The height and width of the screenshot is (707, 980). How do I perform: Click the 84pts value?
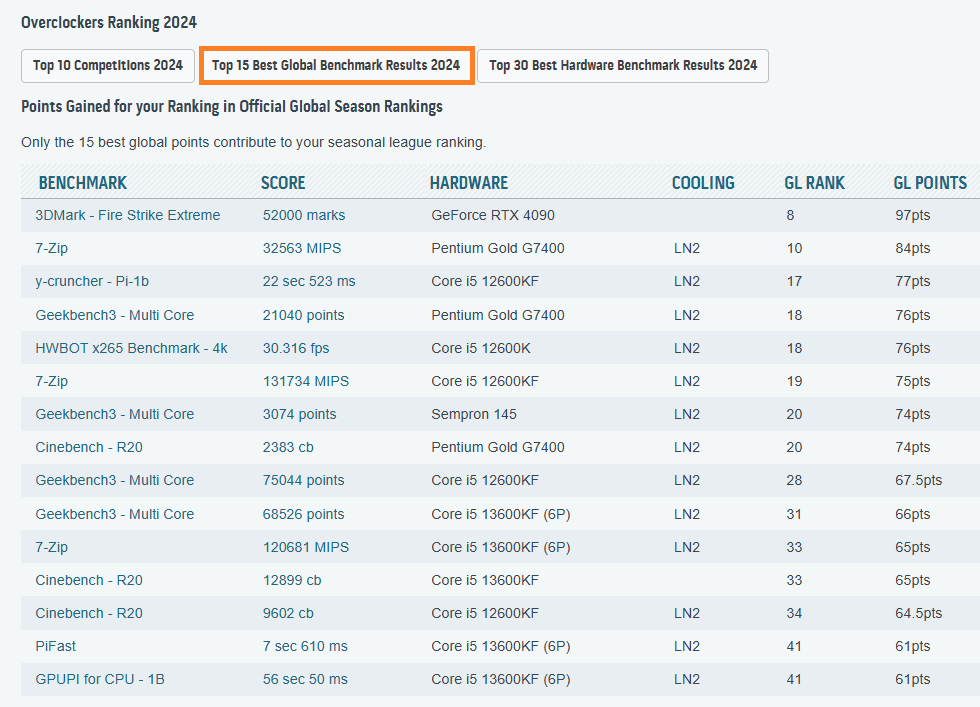tap(912, 248)
